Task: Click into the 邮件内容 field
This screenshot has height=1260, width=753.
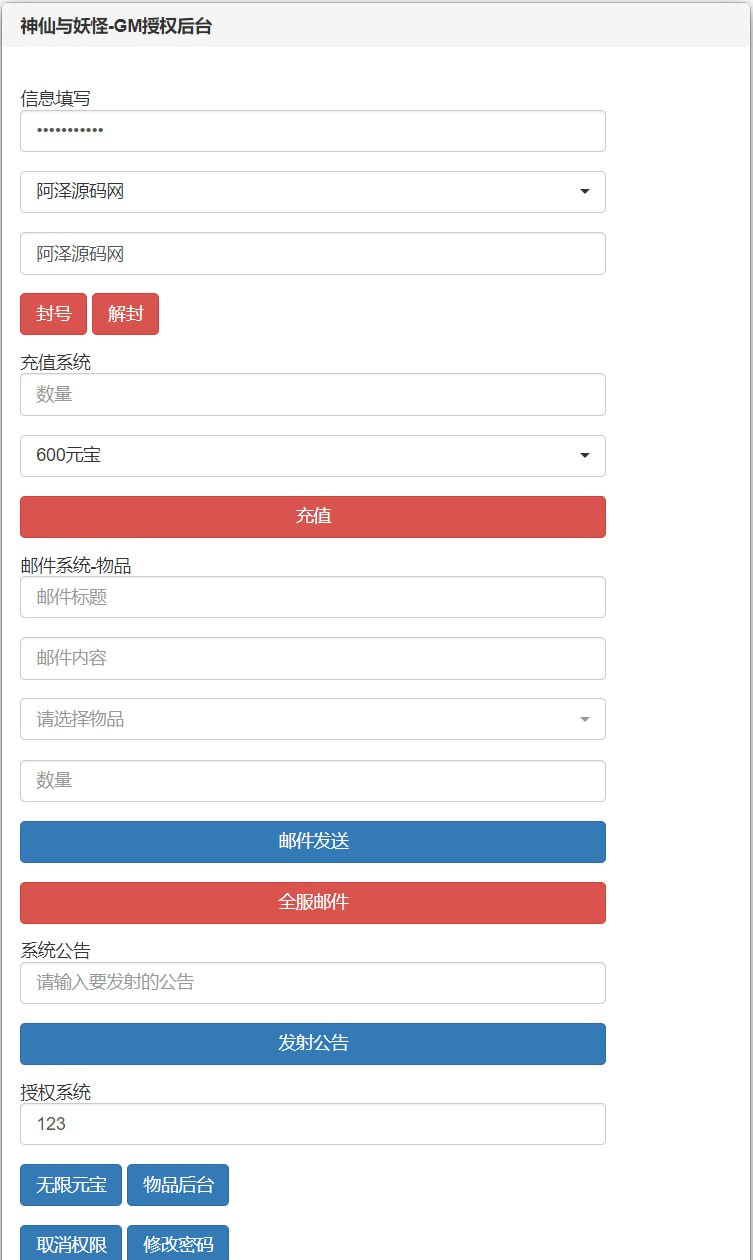Action: [x=312, y=658]
